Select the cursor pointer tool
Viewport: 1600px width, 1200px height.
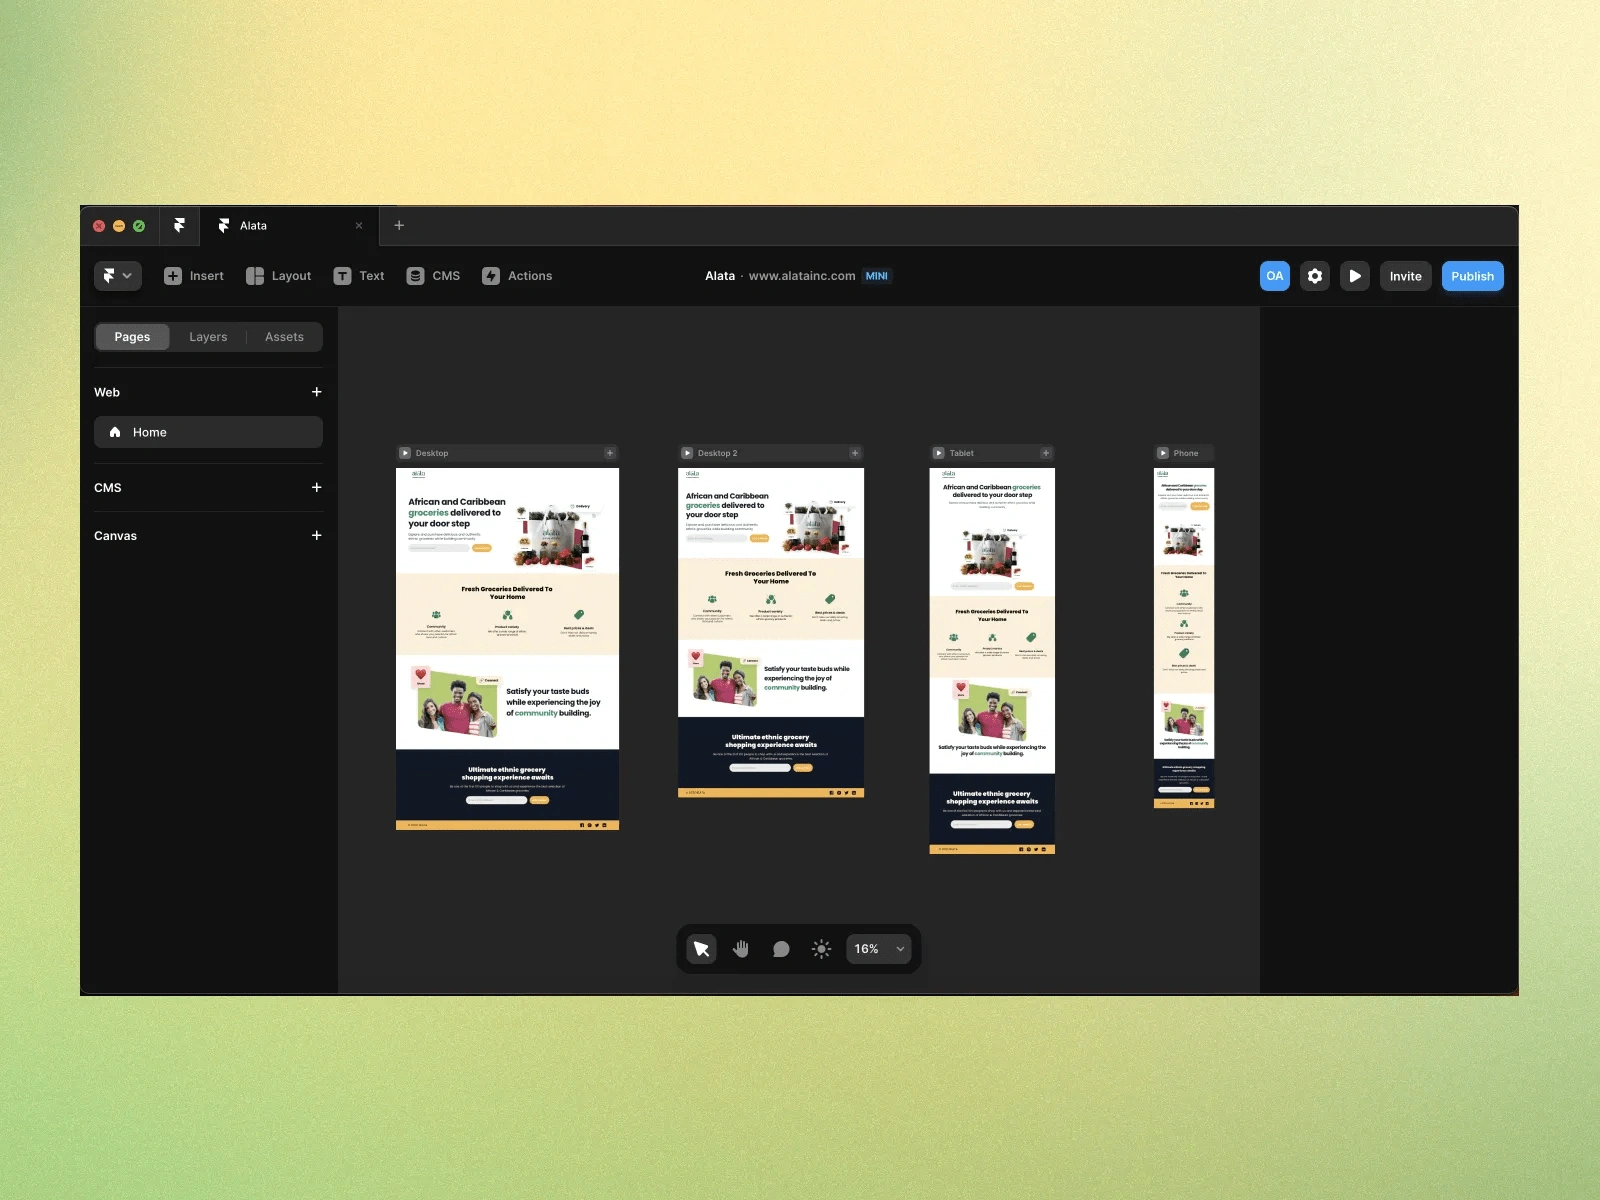pos(702,949)
